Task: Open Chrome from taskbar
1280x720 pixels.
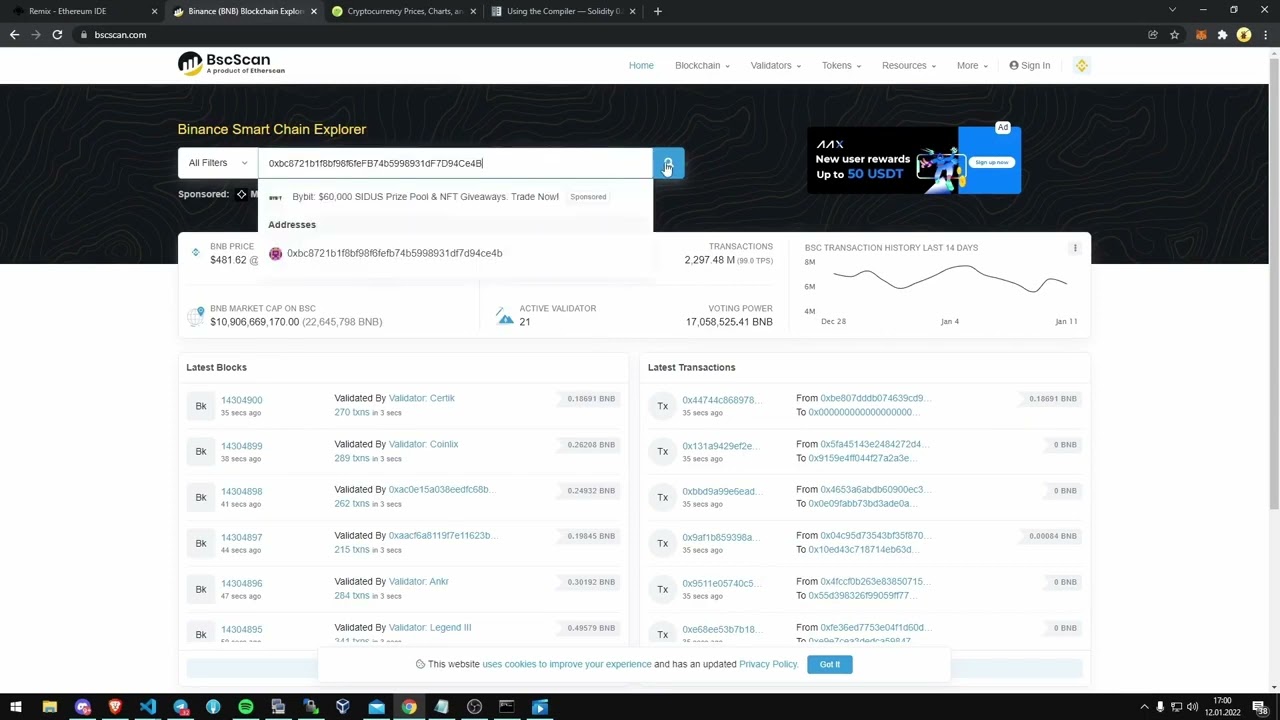Action: pyautogui.click(x=409, y=707)
